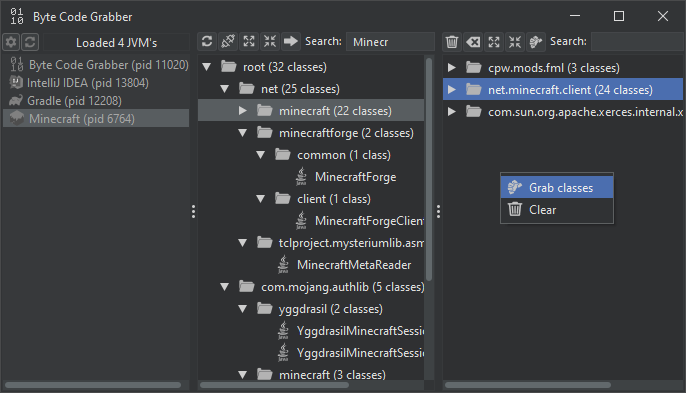
Task: Click splitter handle between class and right panels
Action: [438, 211]
